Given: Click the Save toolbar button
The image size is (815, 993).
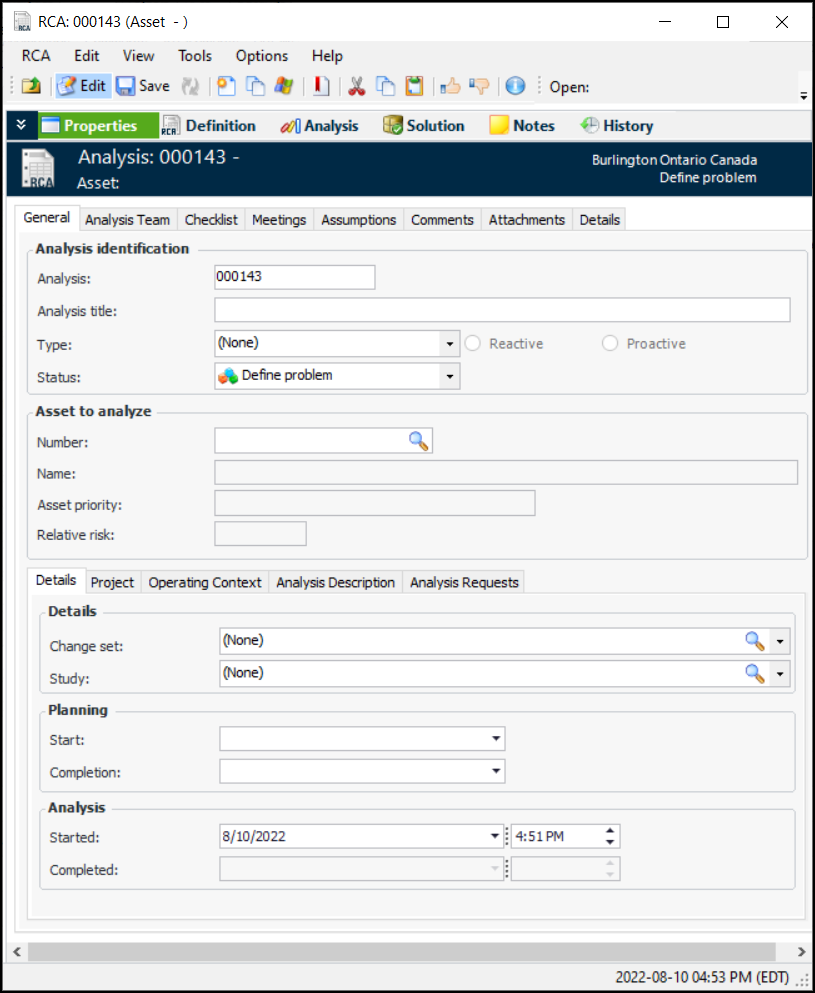Looking at the screenshot, I should 143,86.
